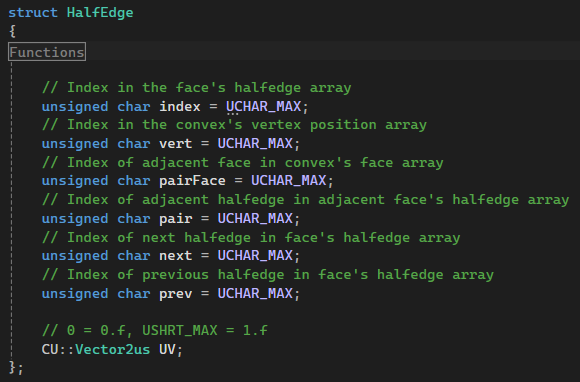Click the prev variable identifier
The height and width of the screenshot is (382, 580).
[x=176, y=294]
